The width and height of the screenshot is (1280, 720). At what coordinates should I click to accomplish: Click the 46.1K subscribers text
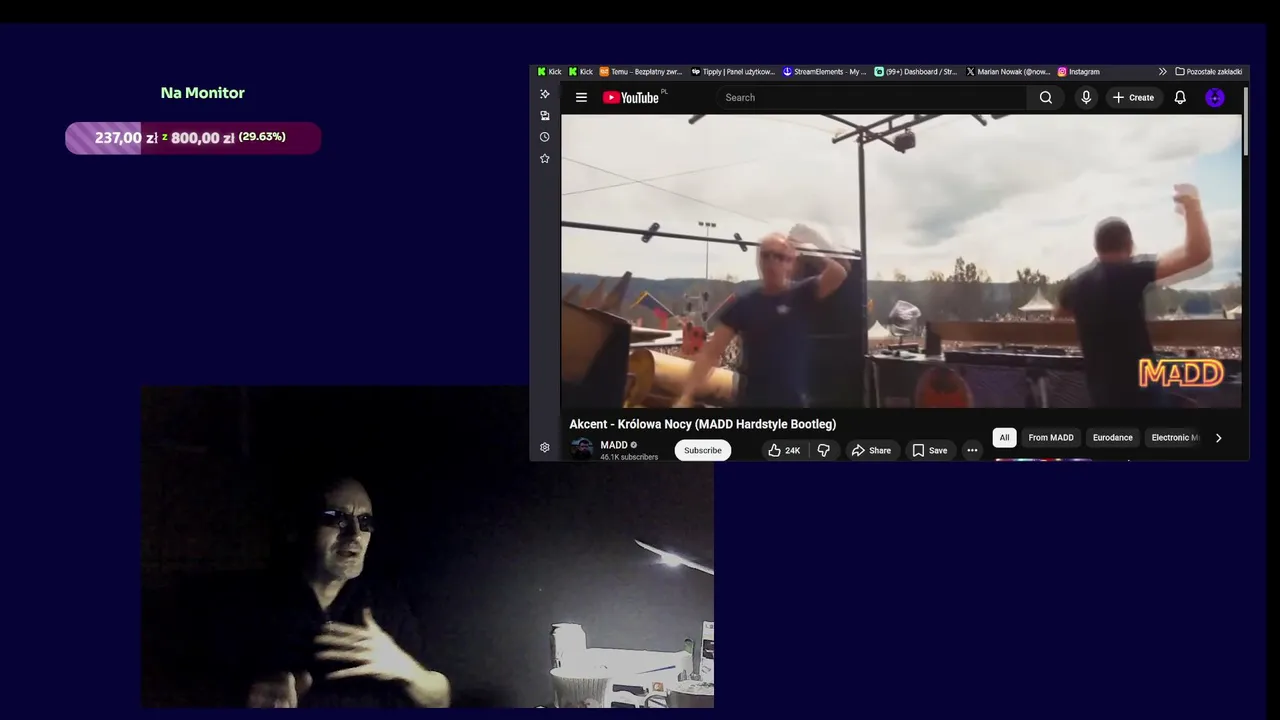click(x=629, y=457)
